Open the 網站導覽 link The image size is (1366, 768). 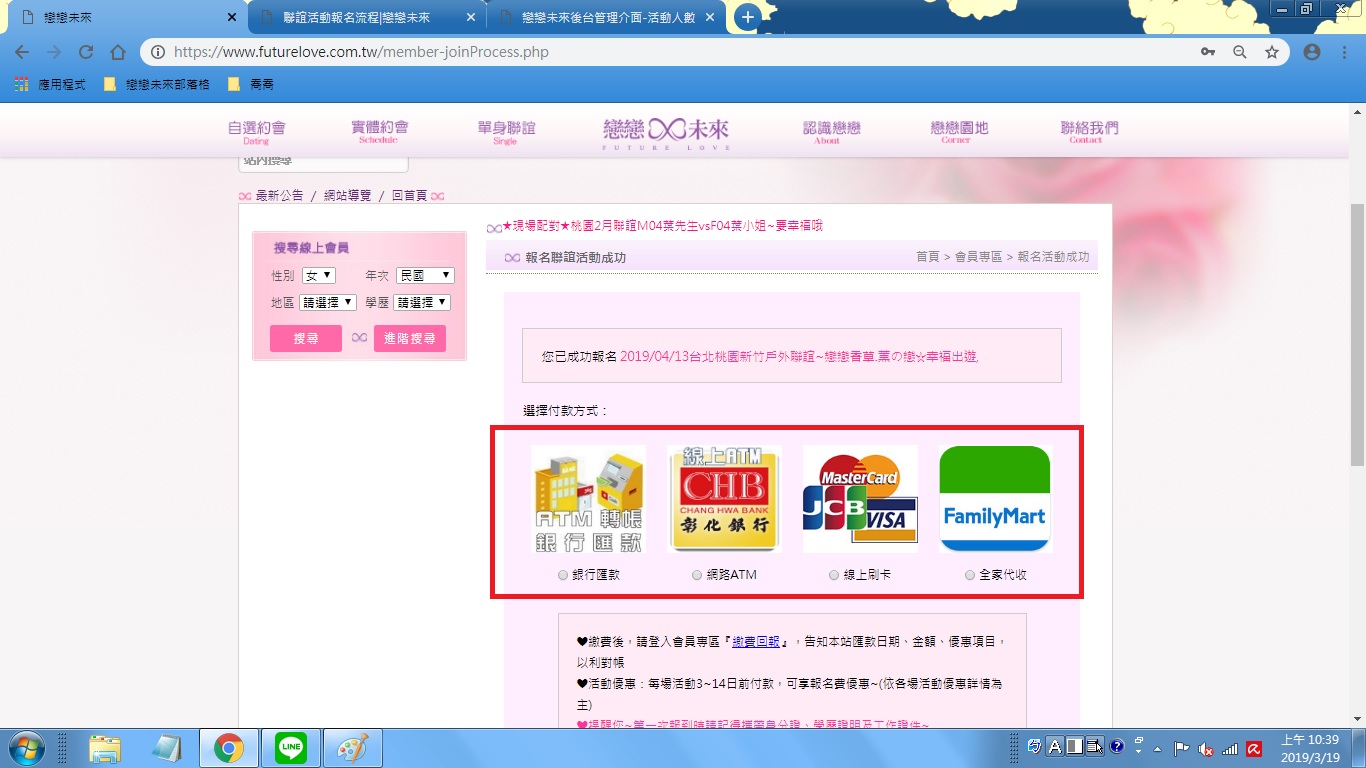[x=347, y=196]
